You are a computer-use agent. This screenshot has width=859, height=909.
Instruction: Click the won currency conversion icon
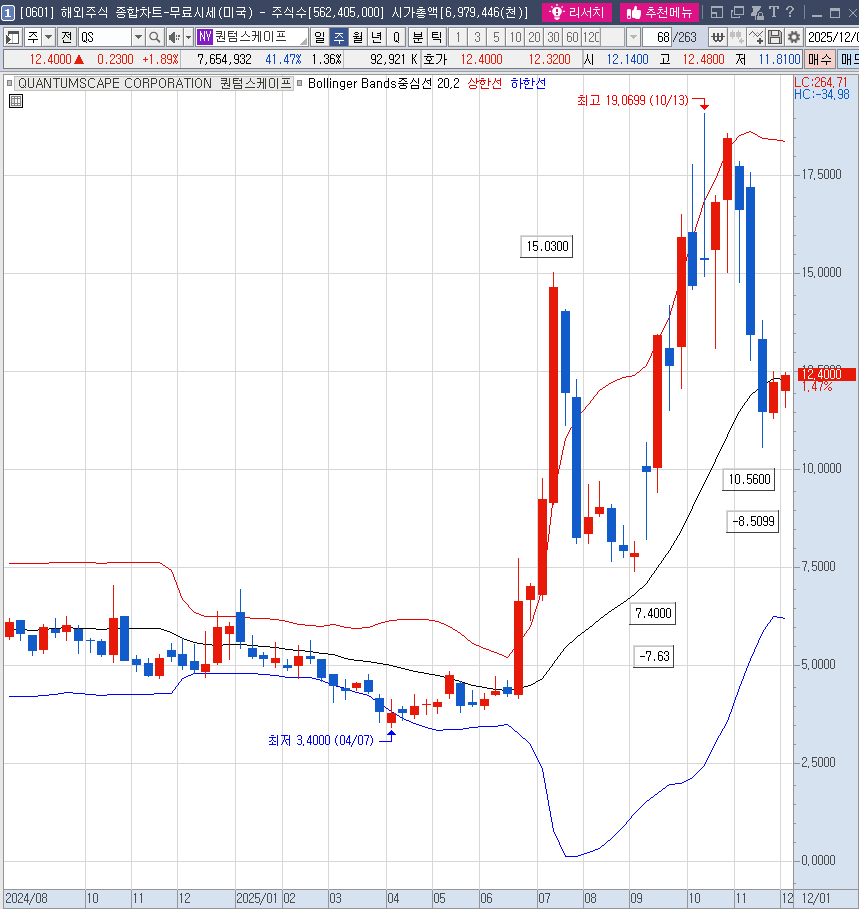click(x=717, y=37)
